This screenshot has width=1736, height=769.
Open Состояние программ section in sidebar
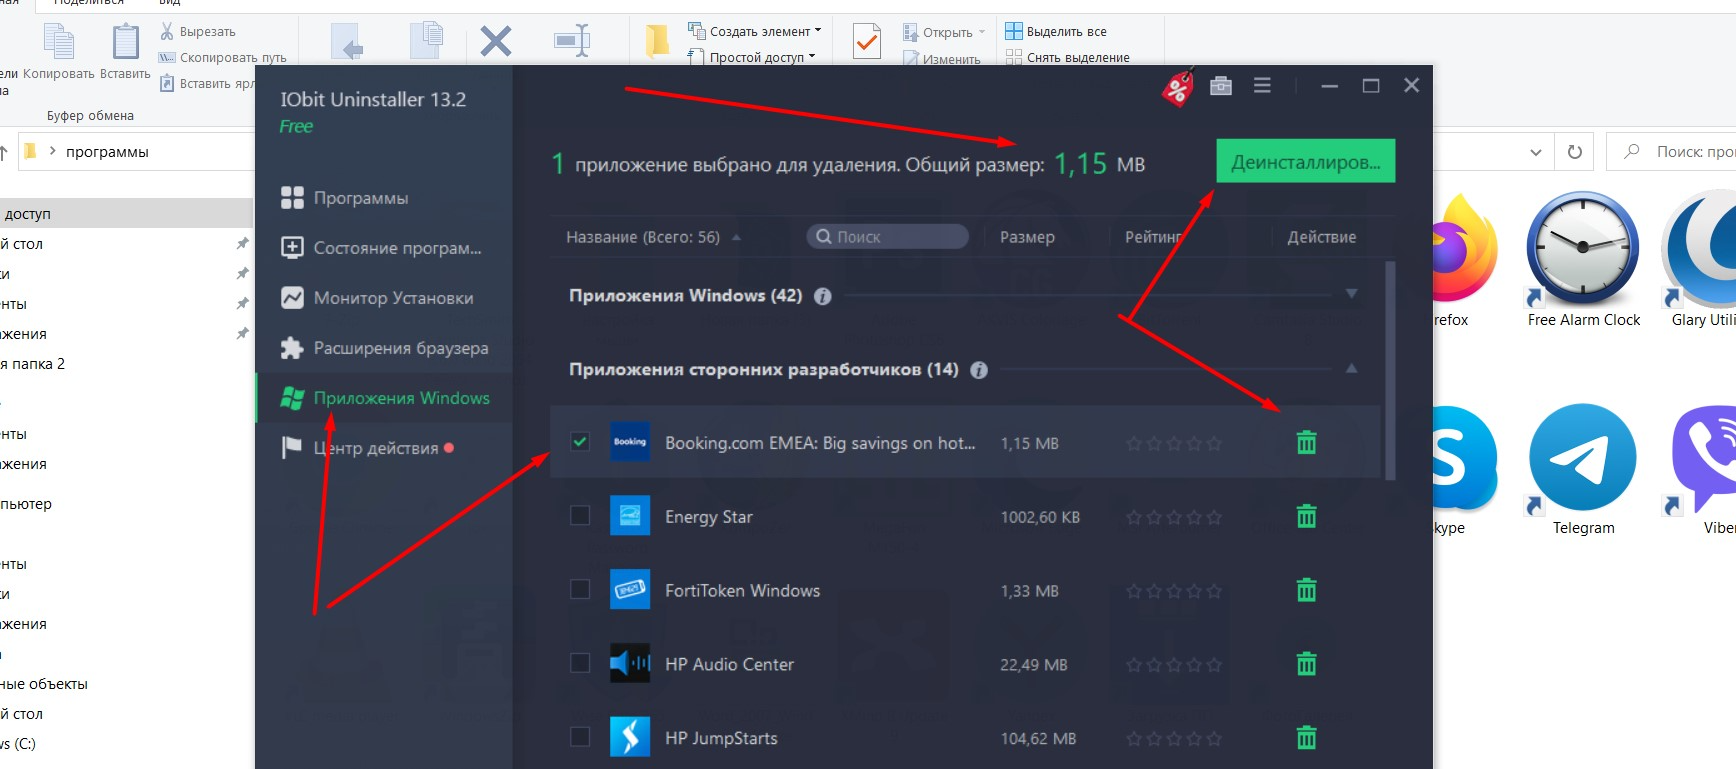(x=382, y=248)
